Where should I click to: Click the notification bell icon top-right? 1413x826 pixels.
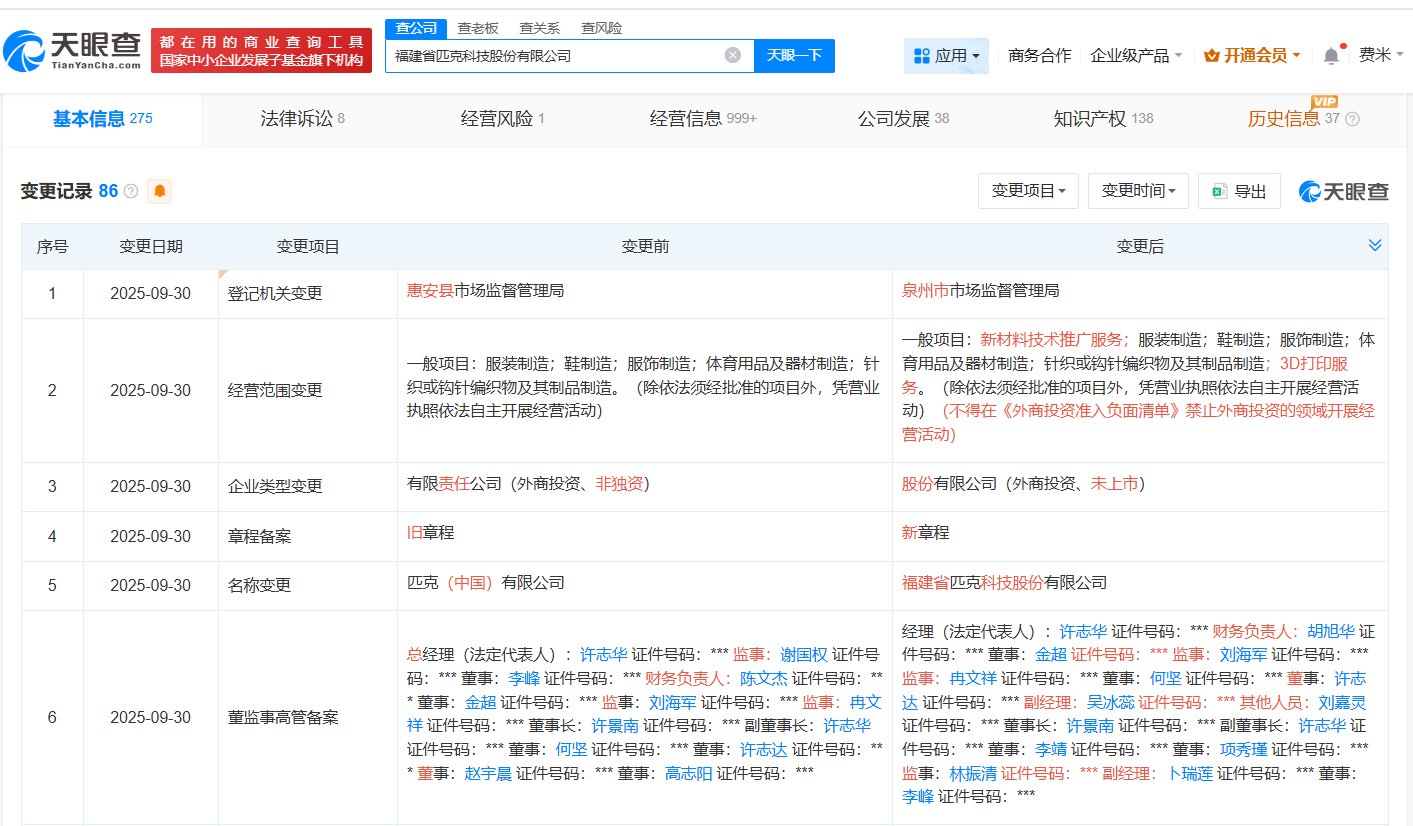[x=1330, y=55]
